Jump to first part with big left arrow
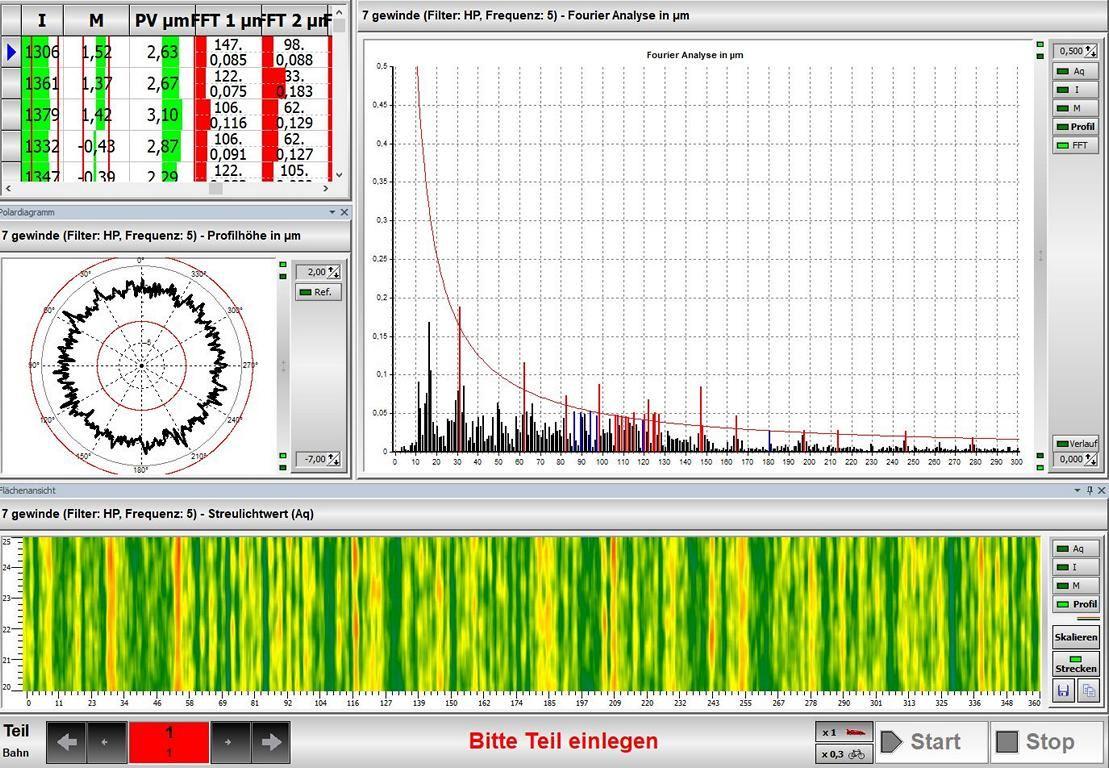This screenshot has height=768, width=1109. coord(66,742)
